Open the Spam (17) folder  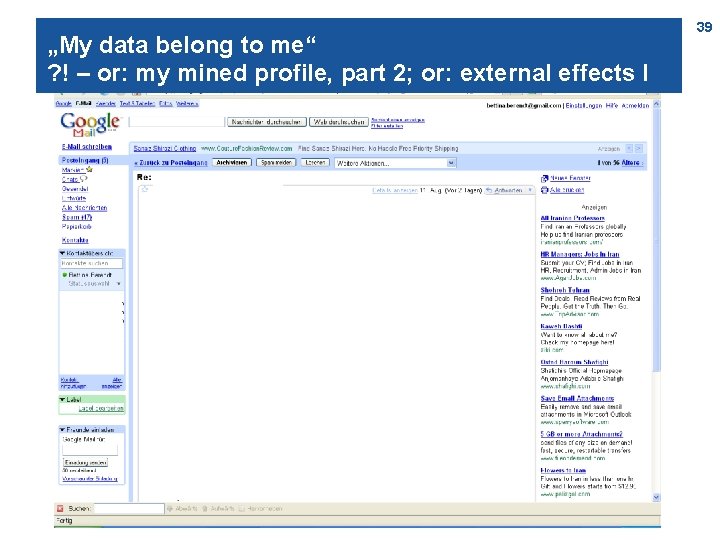(x=77, y=217)
